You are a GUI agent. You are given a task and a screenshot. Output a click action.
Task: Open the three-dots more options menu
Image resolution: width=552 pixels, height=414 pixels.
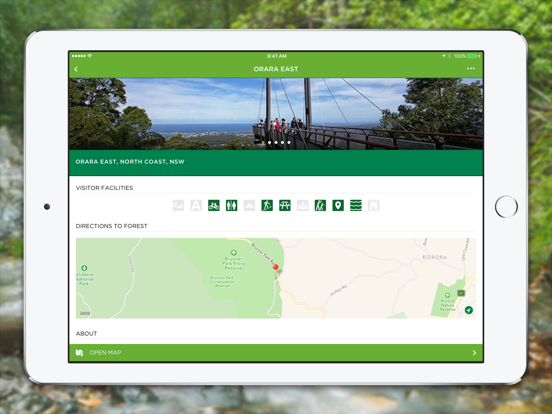471,69
